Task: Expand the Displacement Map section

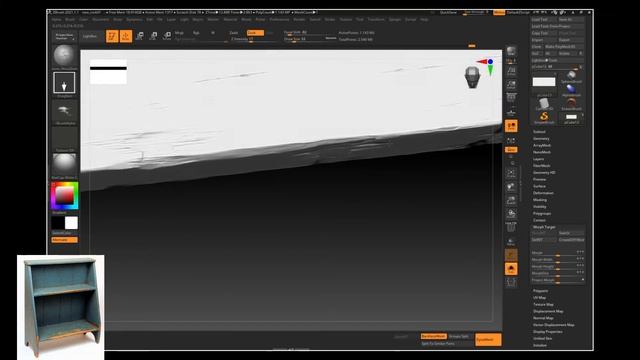Action: pos(548,311)
